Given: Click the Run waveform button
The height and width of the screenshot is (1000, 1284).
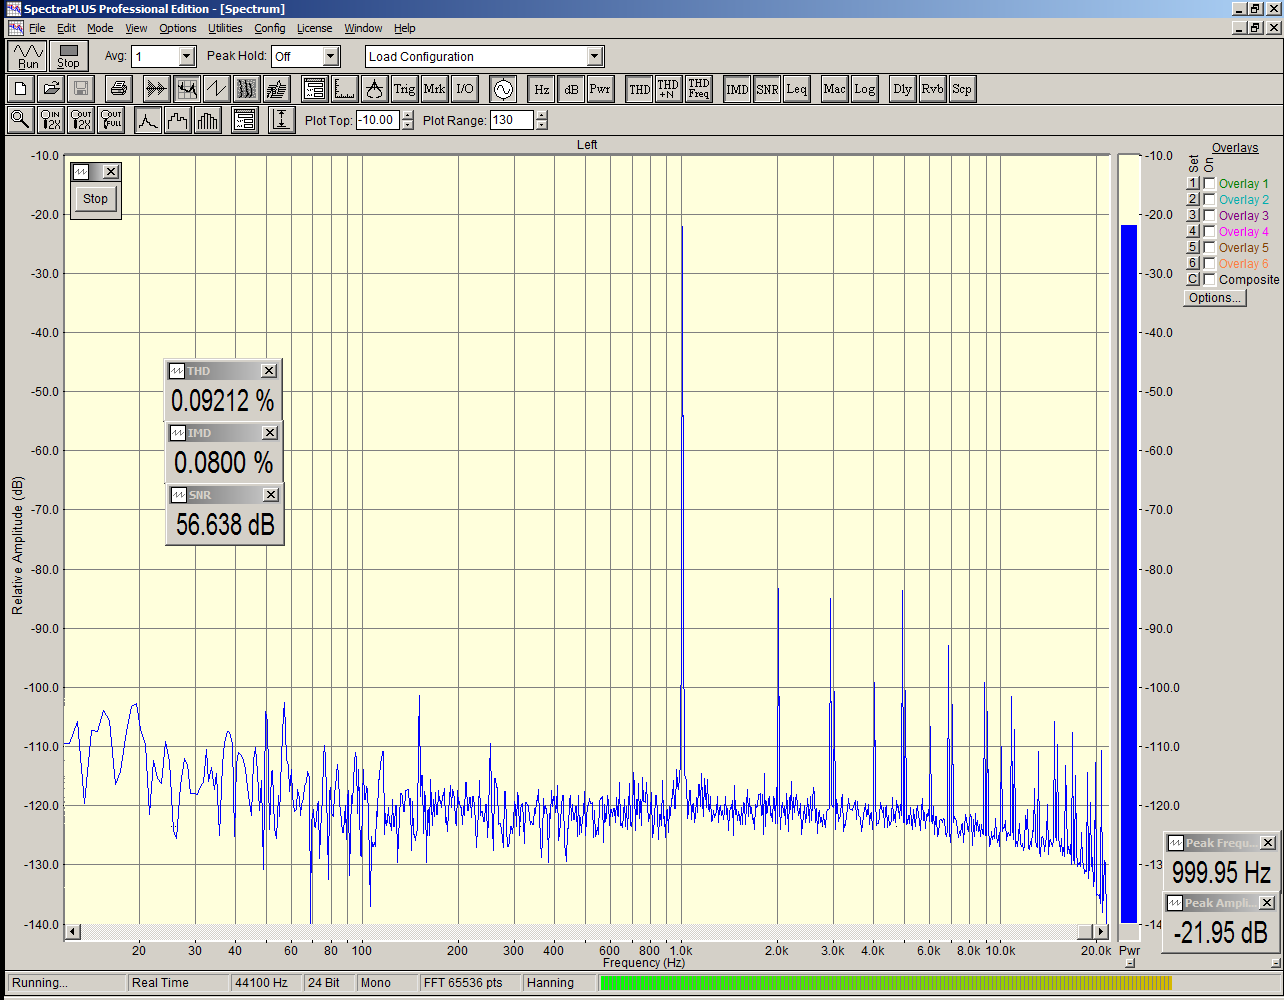Looking at the screenshot, I should (28, 56).
